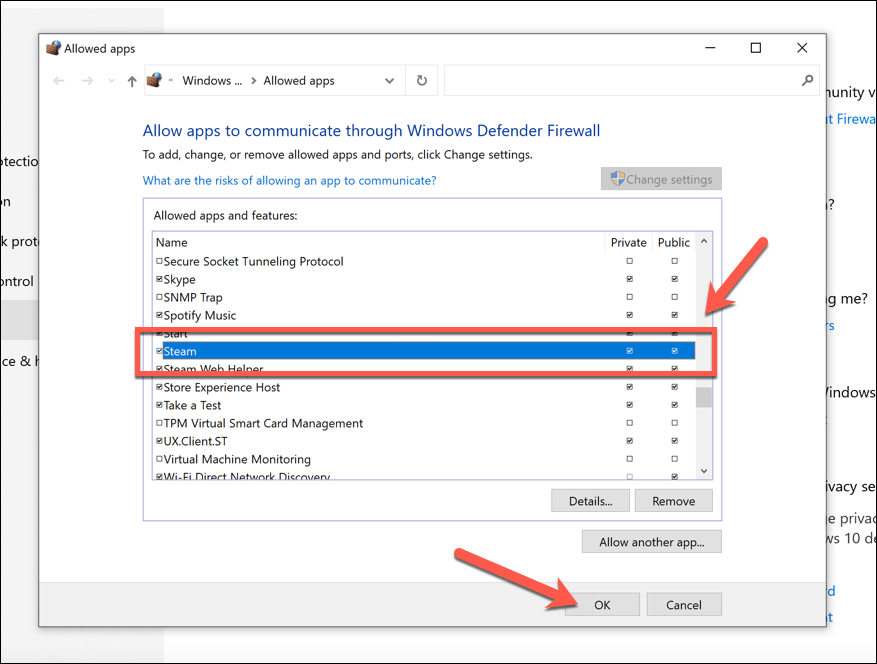Toggle the Skype app checkbox

point(159,280)
